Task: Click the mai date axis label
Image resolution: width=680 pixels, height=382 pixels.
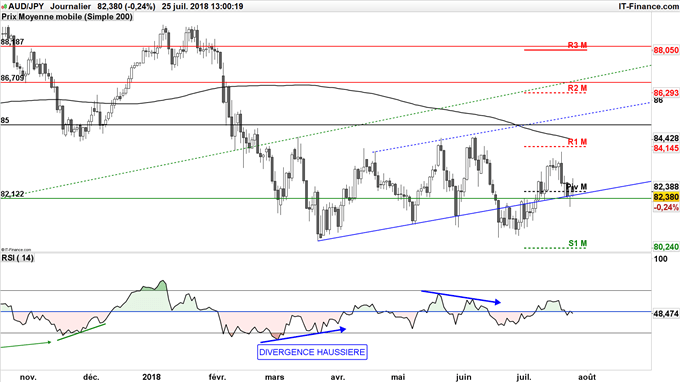Action: point(398,377)
